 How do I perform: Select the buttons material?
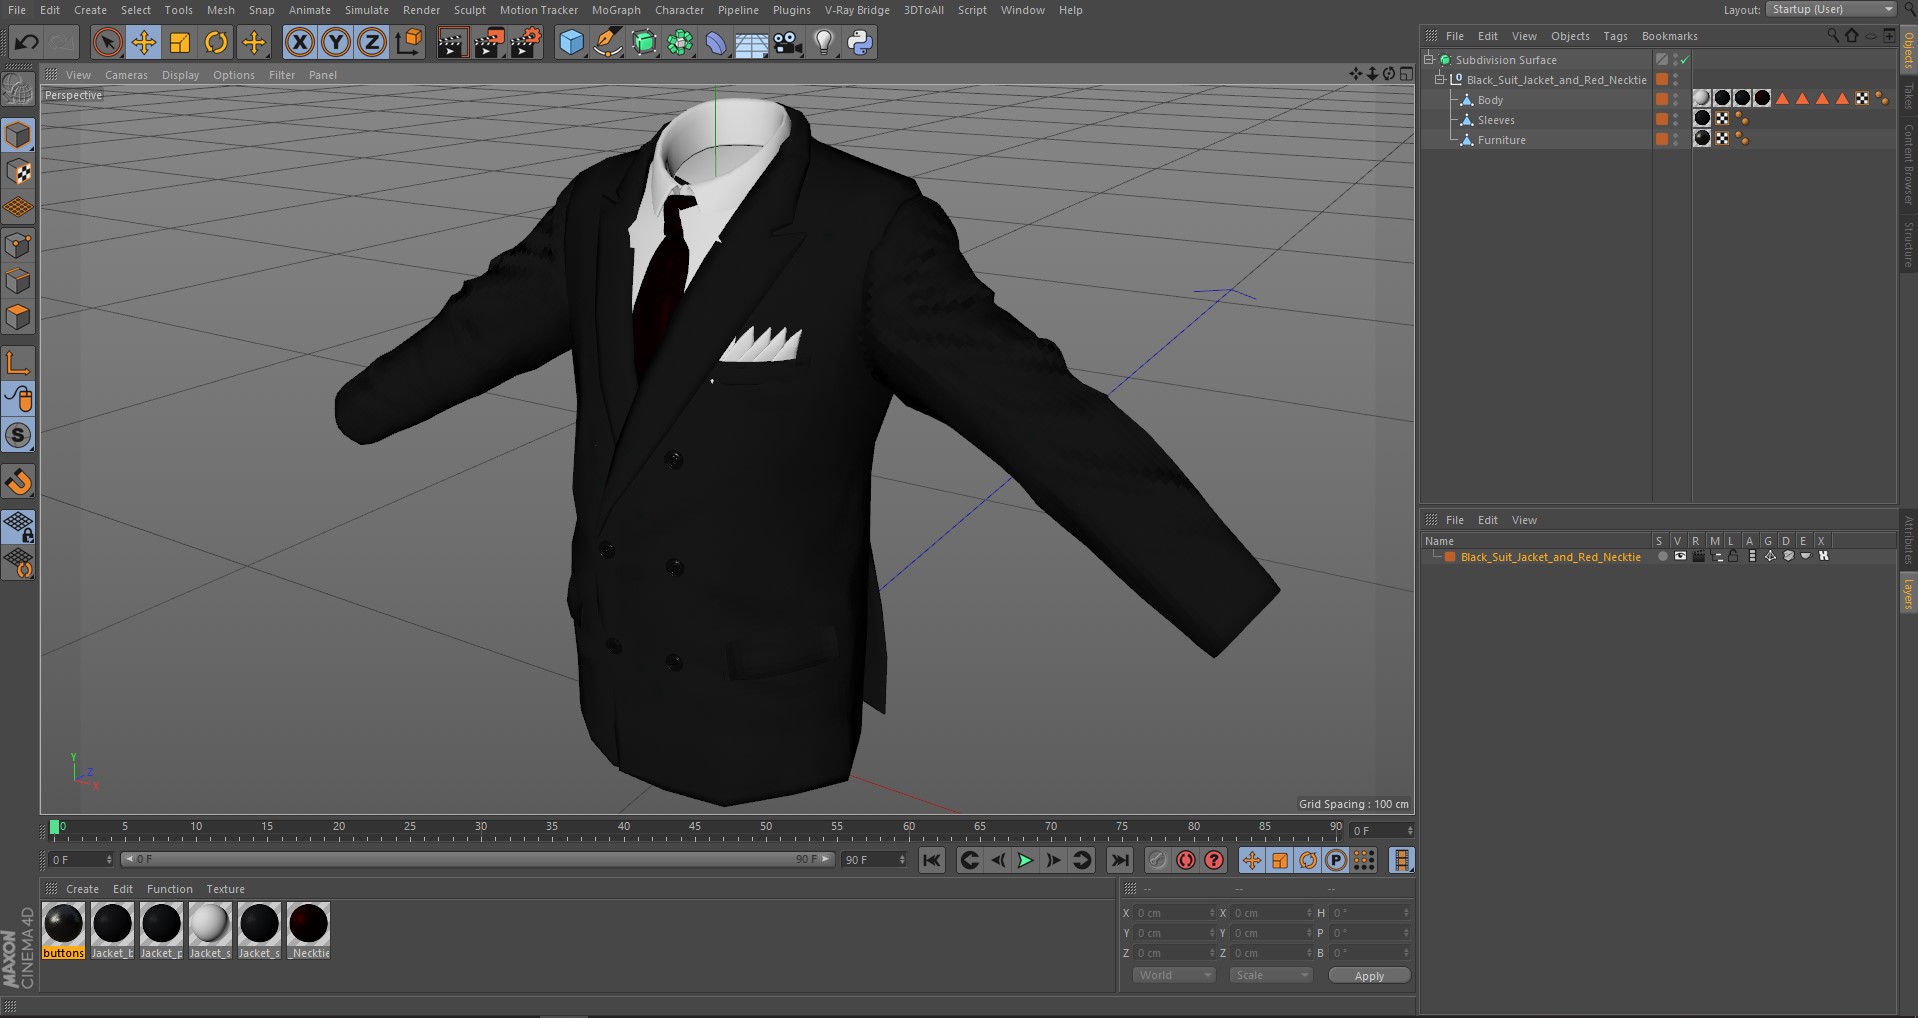tap(64, 930)
